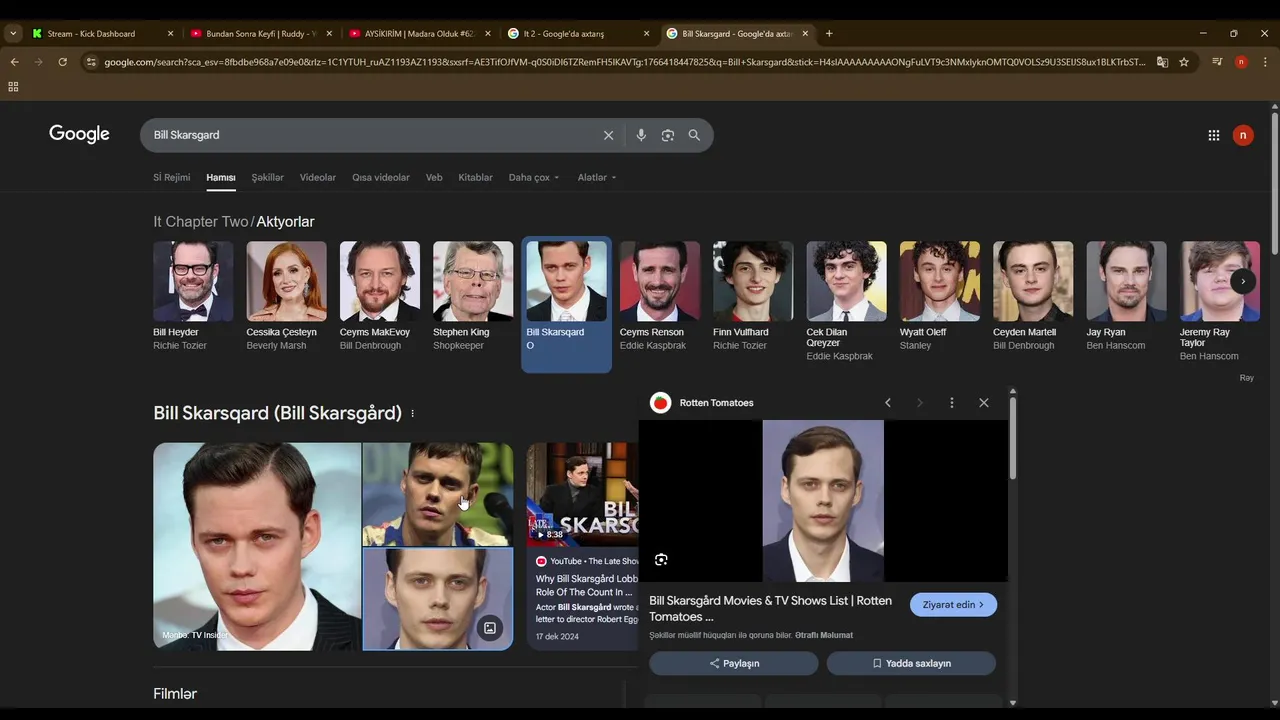Select the Ceyms MakEvoy actor card

click(x=380, y=297)
